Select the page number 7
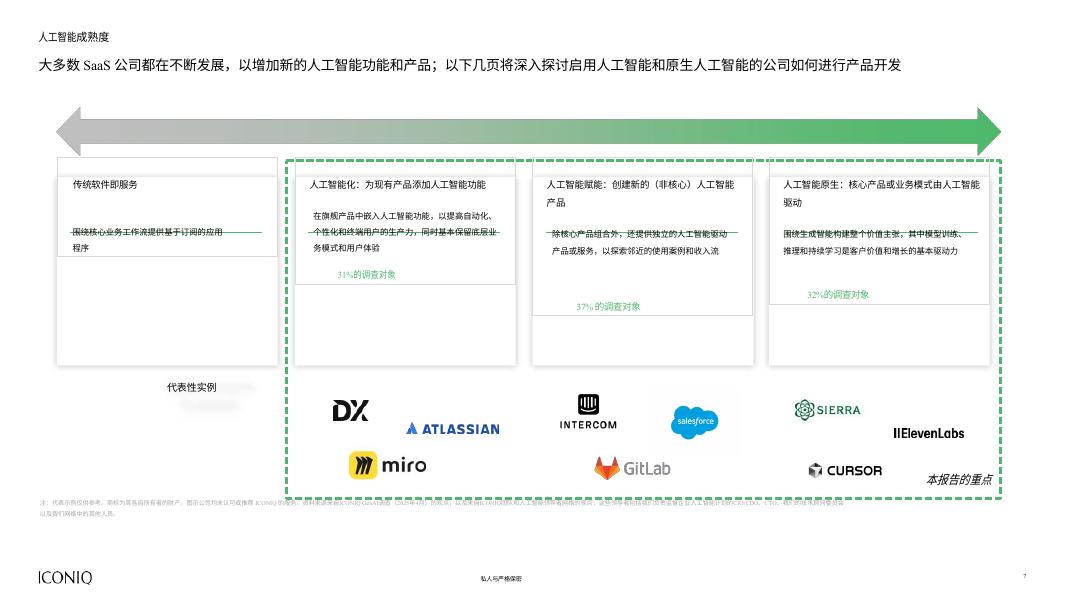The height and width of the screenshot is (600, 1067). click(x=1025, y=575)
